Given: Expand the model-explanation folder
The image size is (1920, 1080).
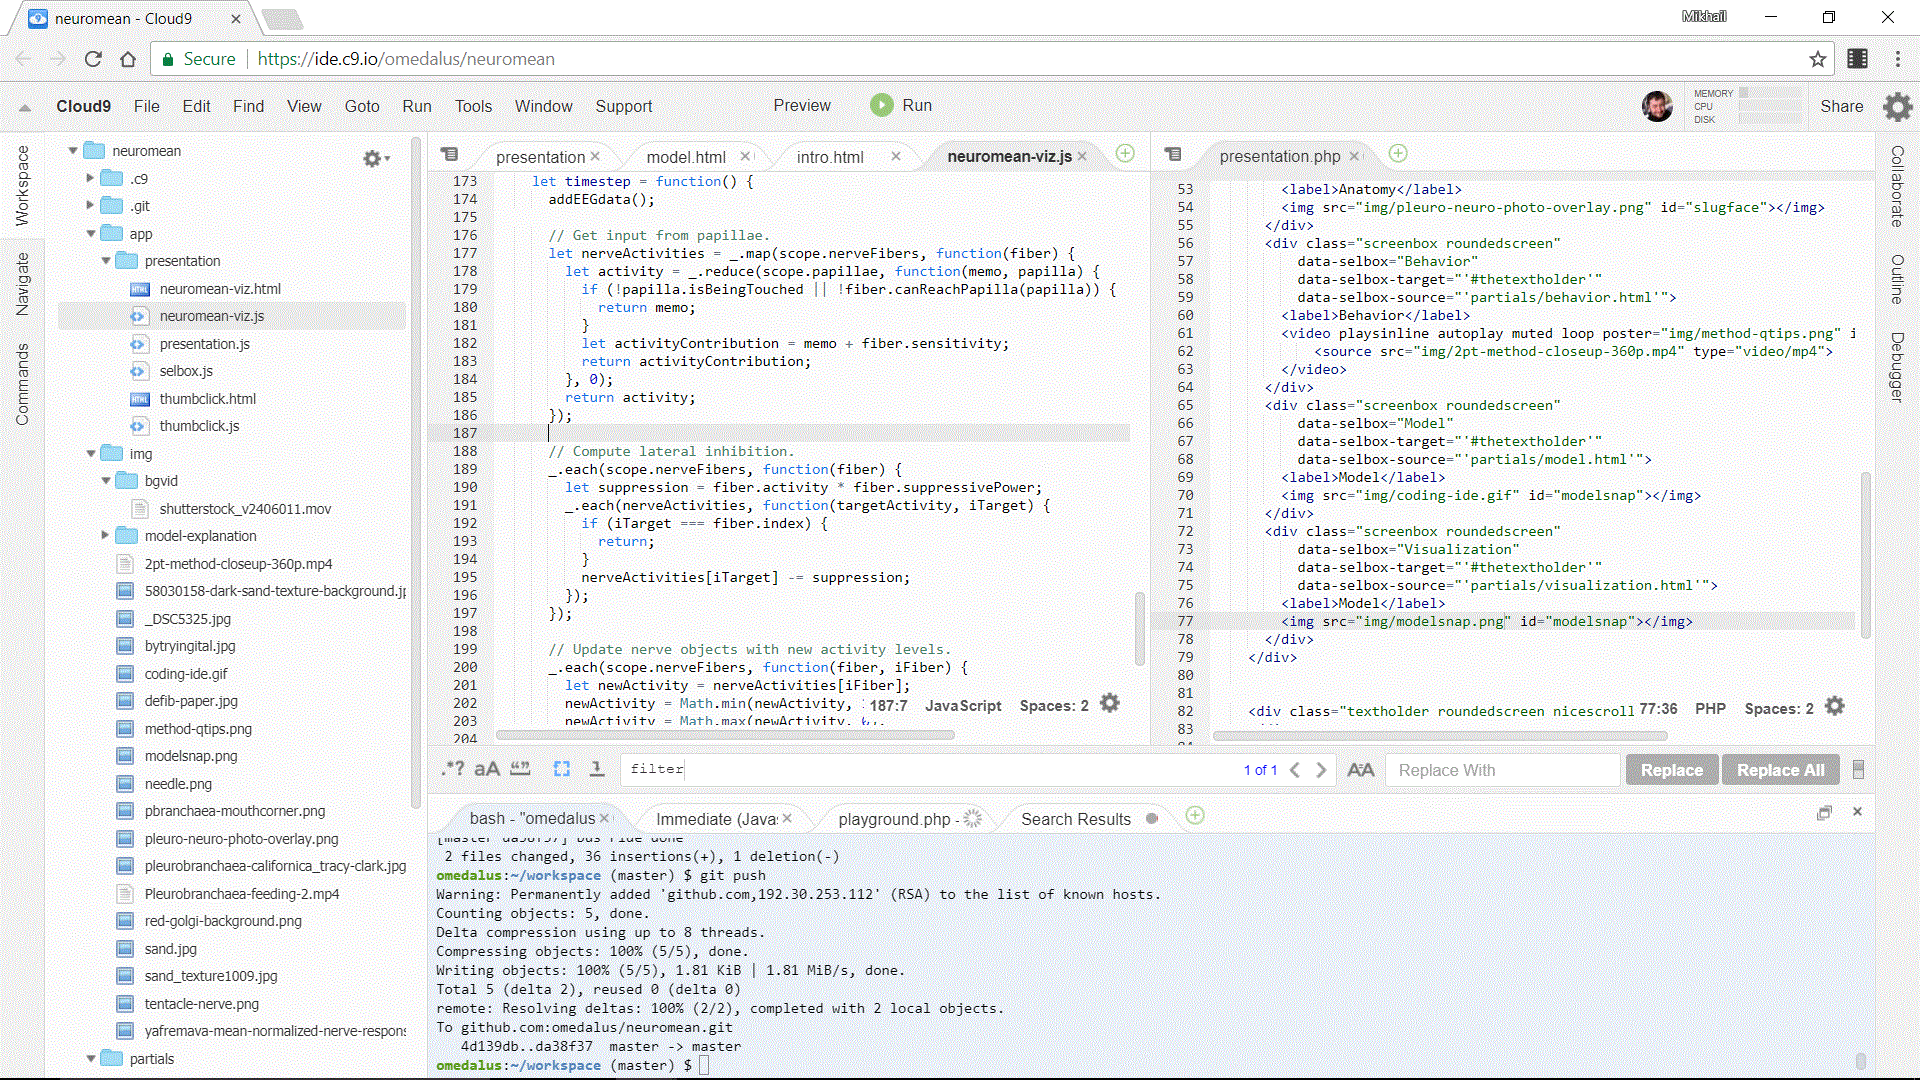Looking at the screenshot, I should pyautogui.click(x=106, y=536).
